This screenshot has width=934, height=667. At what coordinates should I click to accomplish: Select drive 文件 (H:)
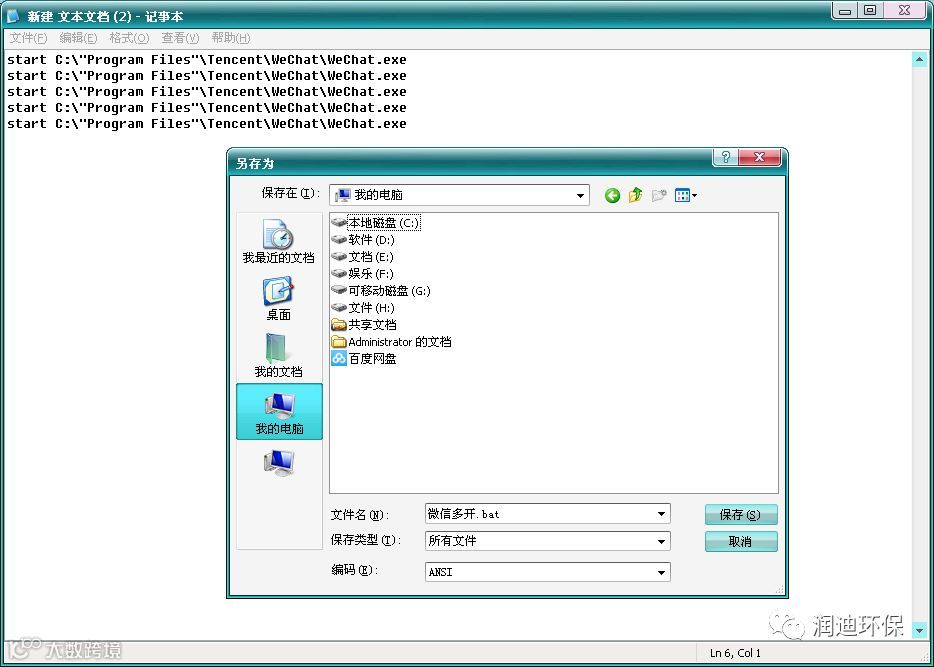[363, 308]
